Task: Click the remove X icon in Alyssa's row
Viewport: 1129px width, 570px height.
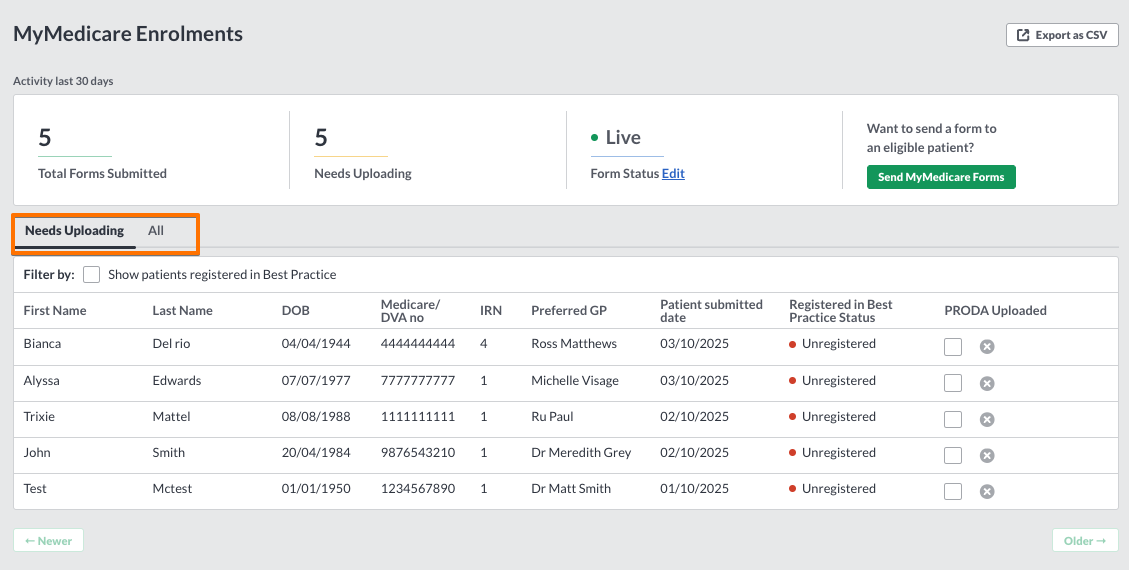Action: tap(987, 384)
